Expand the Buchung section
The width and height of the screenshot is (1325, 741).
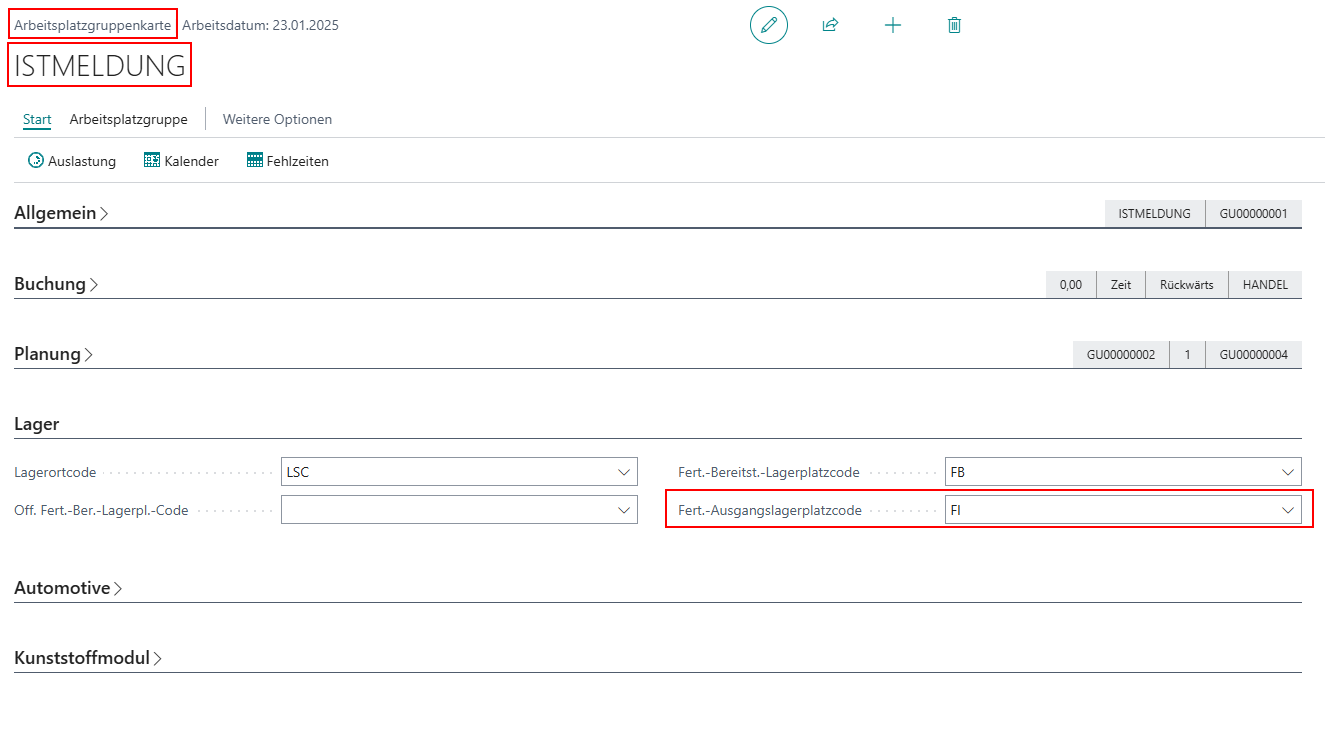[x=56, y=284]
